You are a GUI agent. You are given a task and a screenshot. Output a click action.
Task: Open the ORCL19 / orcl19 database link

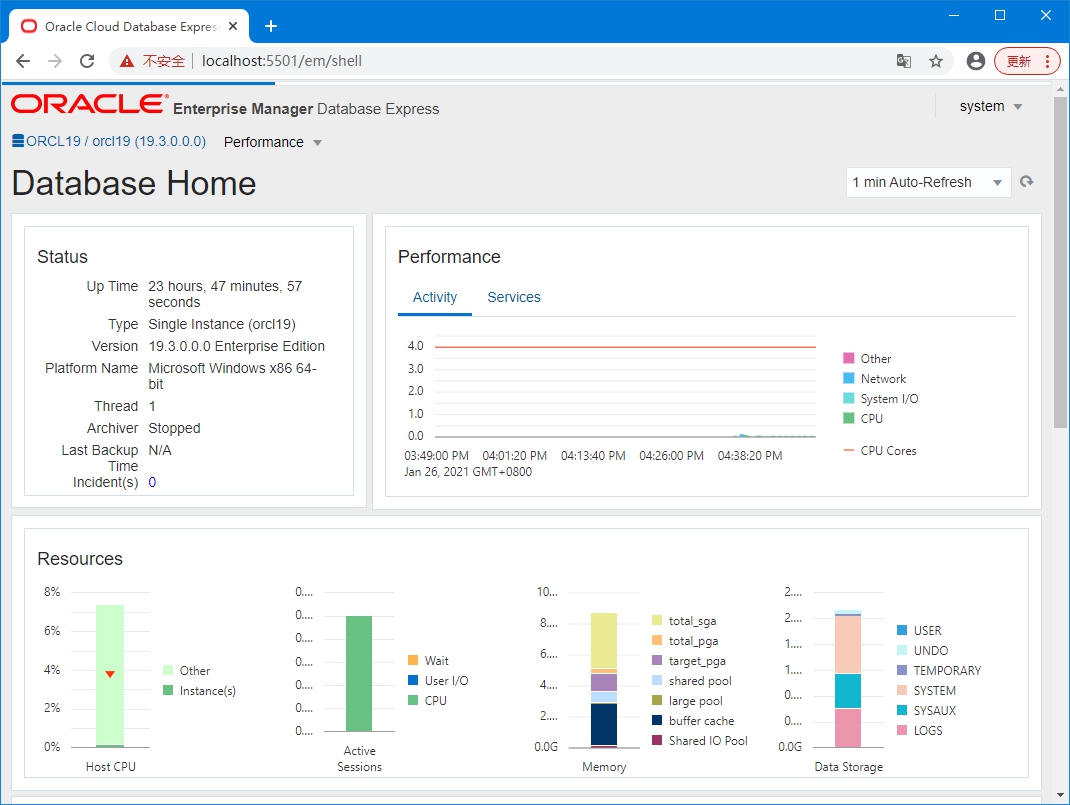[116, 142]
